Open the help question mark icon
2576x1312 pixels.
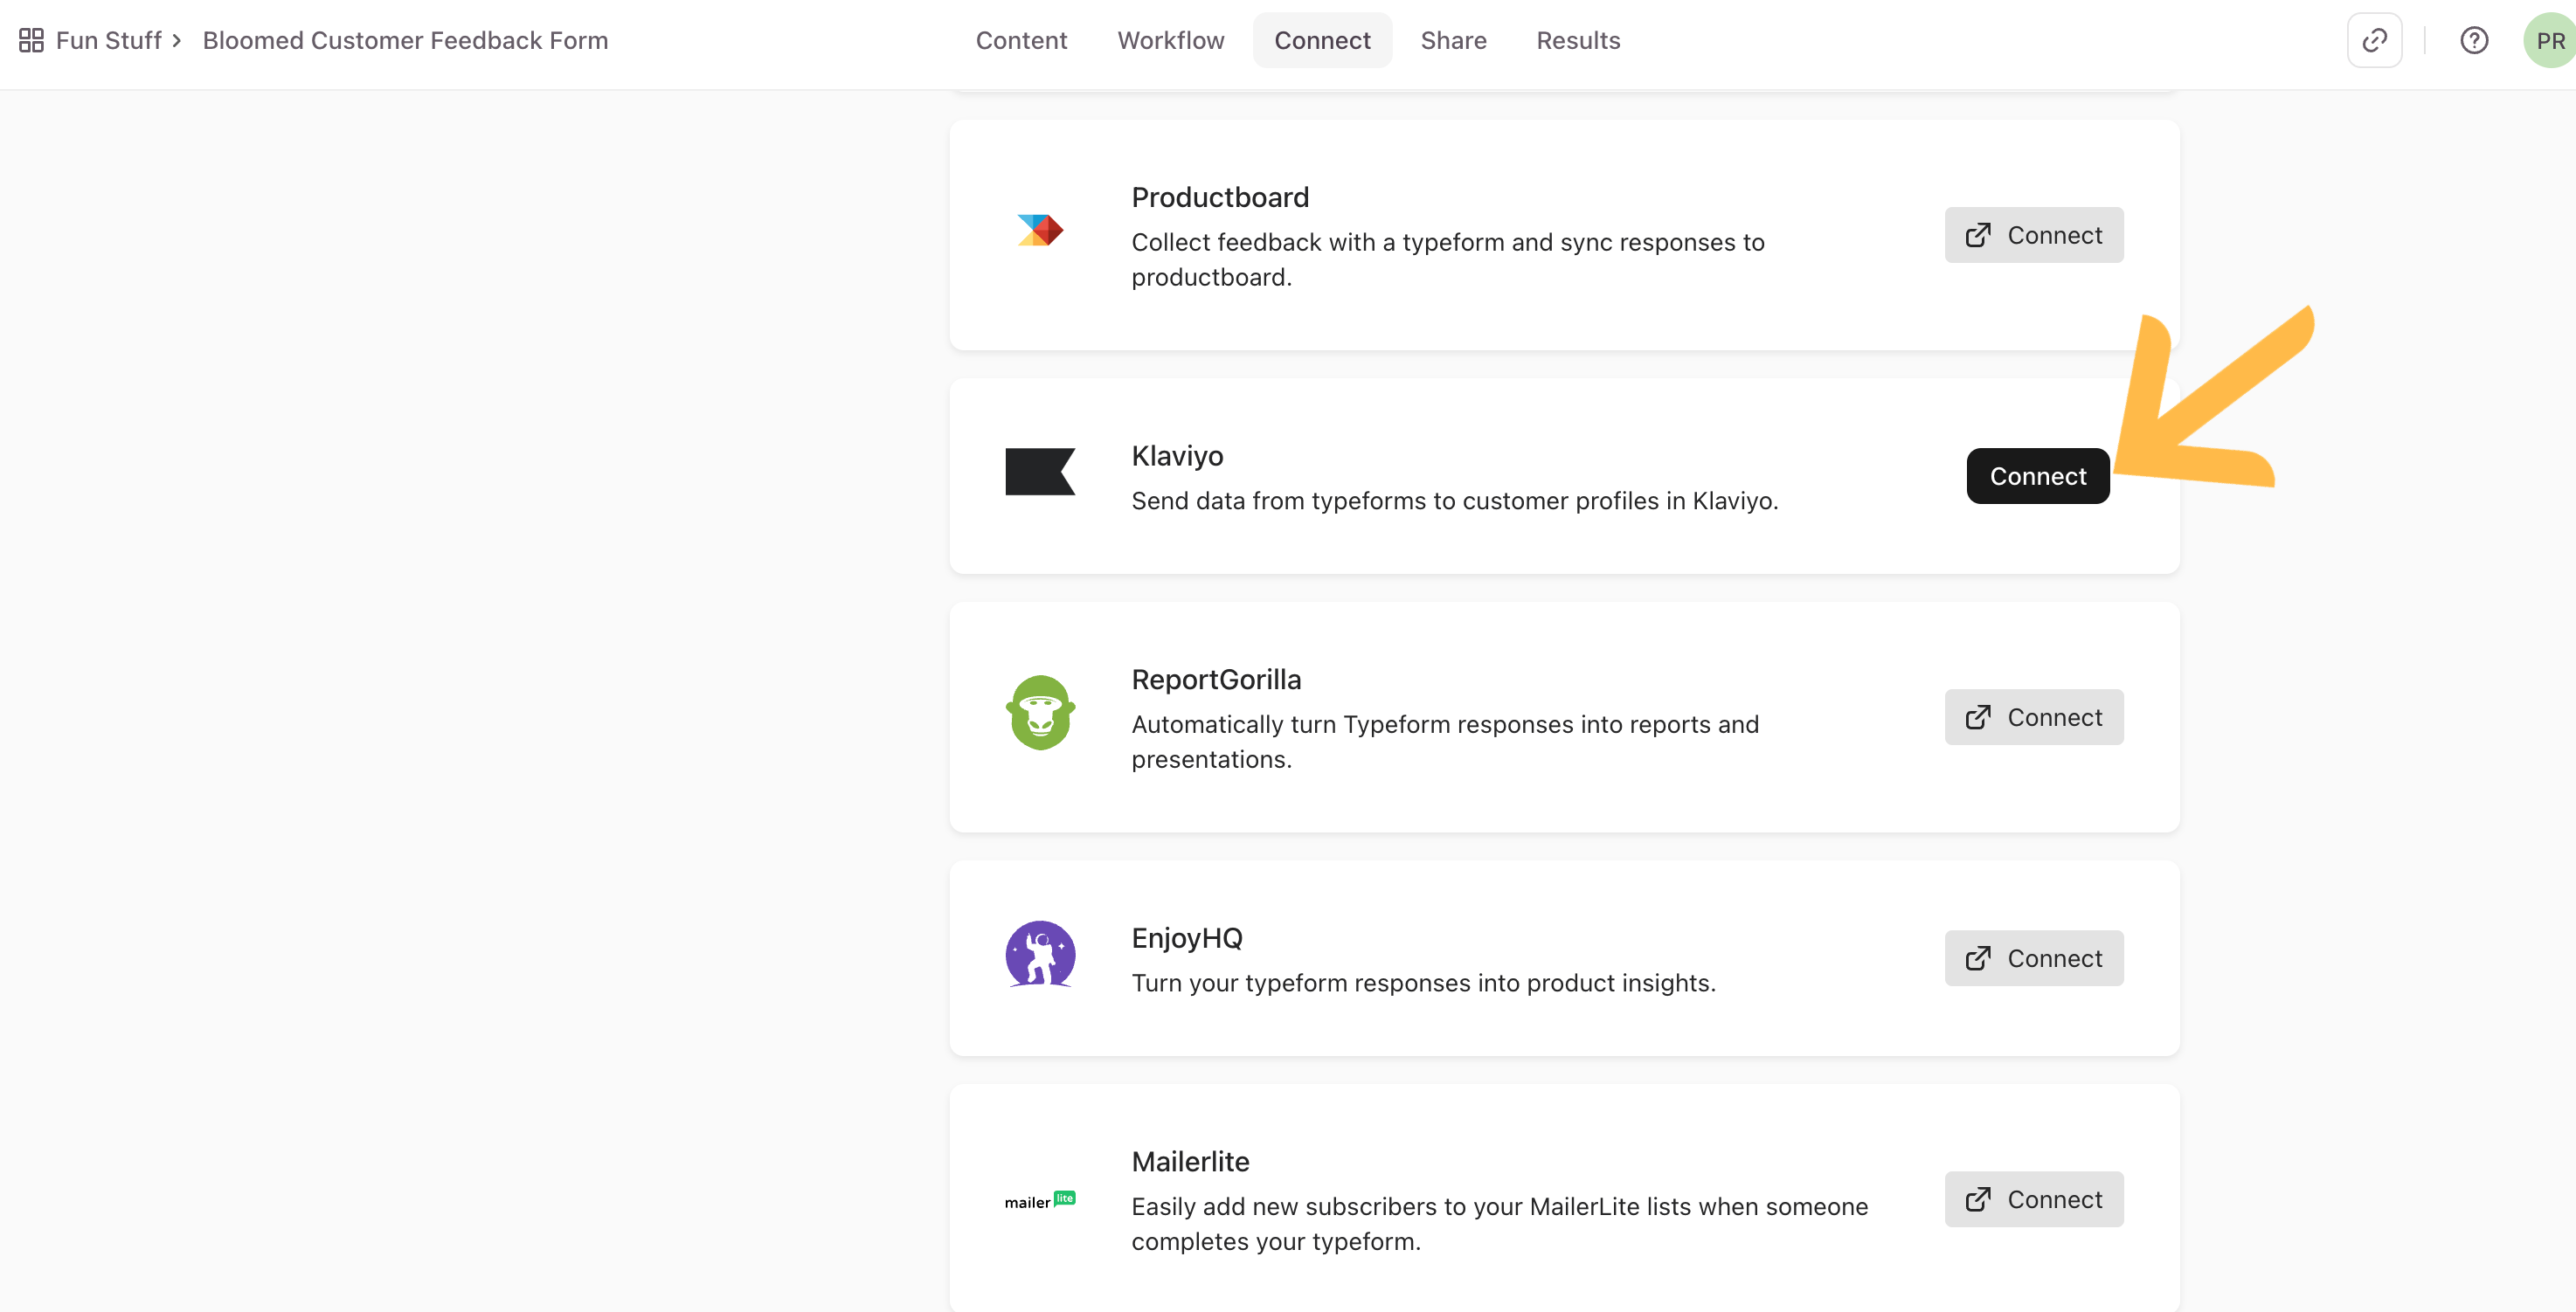(2474, 40)
